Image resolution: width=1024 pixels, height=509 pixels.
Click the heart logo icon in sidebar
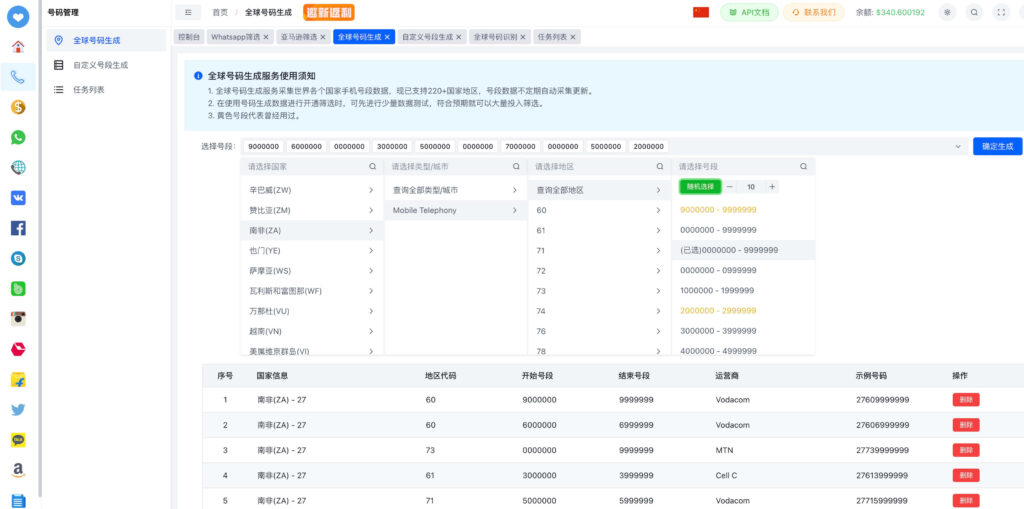coord(18,16)
